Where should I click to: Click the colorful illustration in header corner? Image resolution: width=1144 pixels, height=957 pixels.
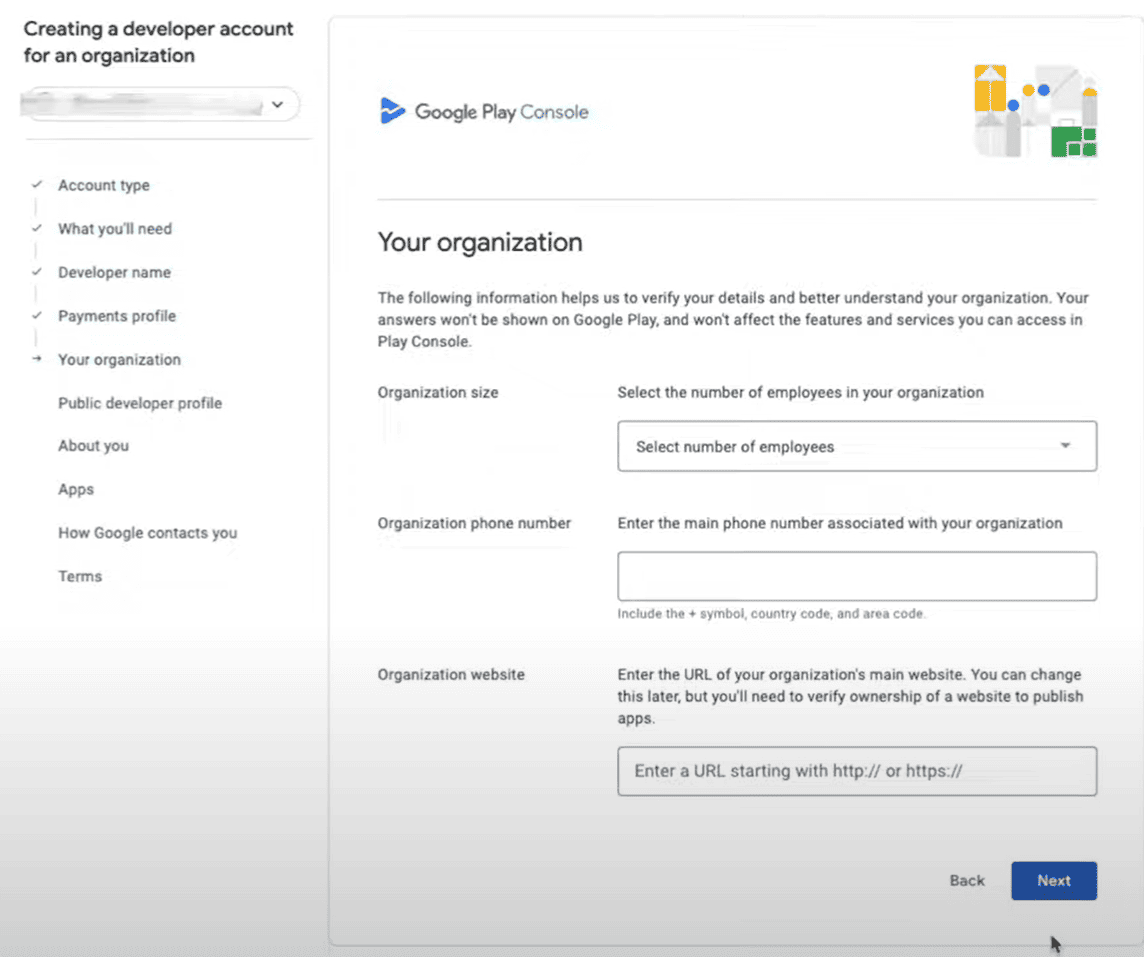[x=1035, y=111]
